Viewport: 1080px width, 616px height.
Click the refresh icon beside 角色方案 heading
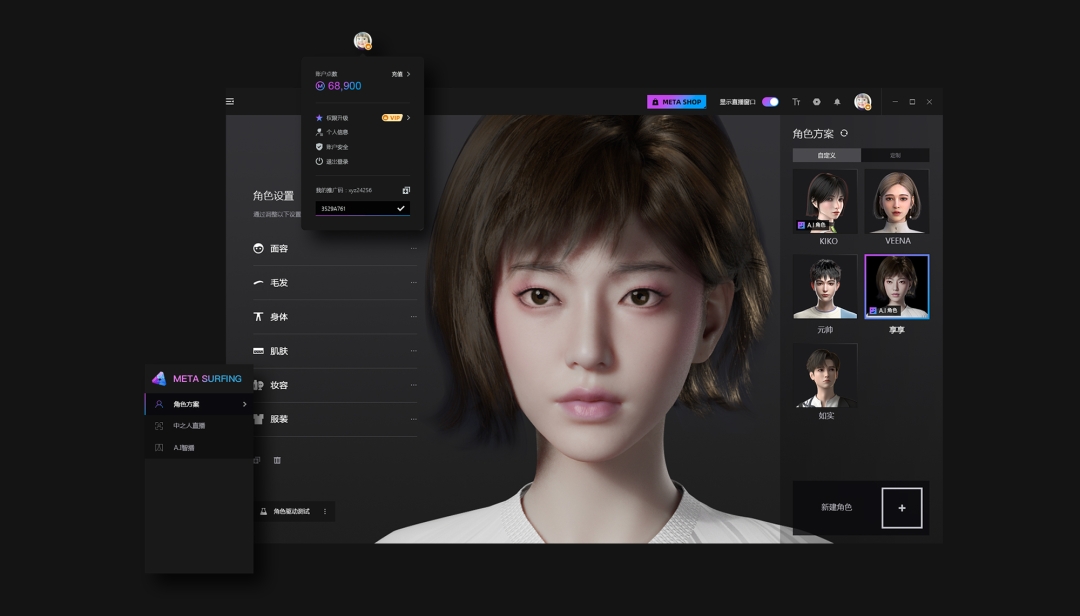coord(844,133)
